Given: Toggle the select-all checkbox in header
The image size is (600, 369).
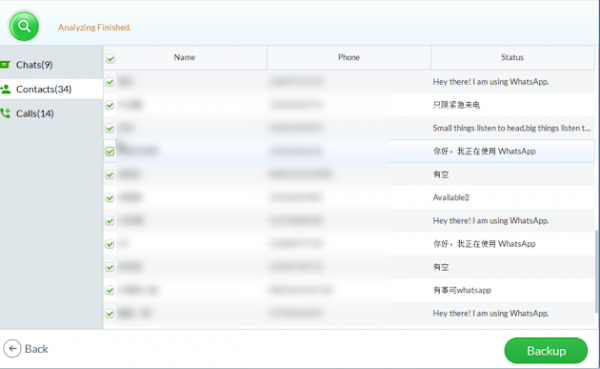Looking at the screenshot, I should [x=111, y=59].
